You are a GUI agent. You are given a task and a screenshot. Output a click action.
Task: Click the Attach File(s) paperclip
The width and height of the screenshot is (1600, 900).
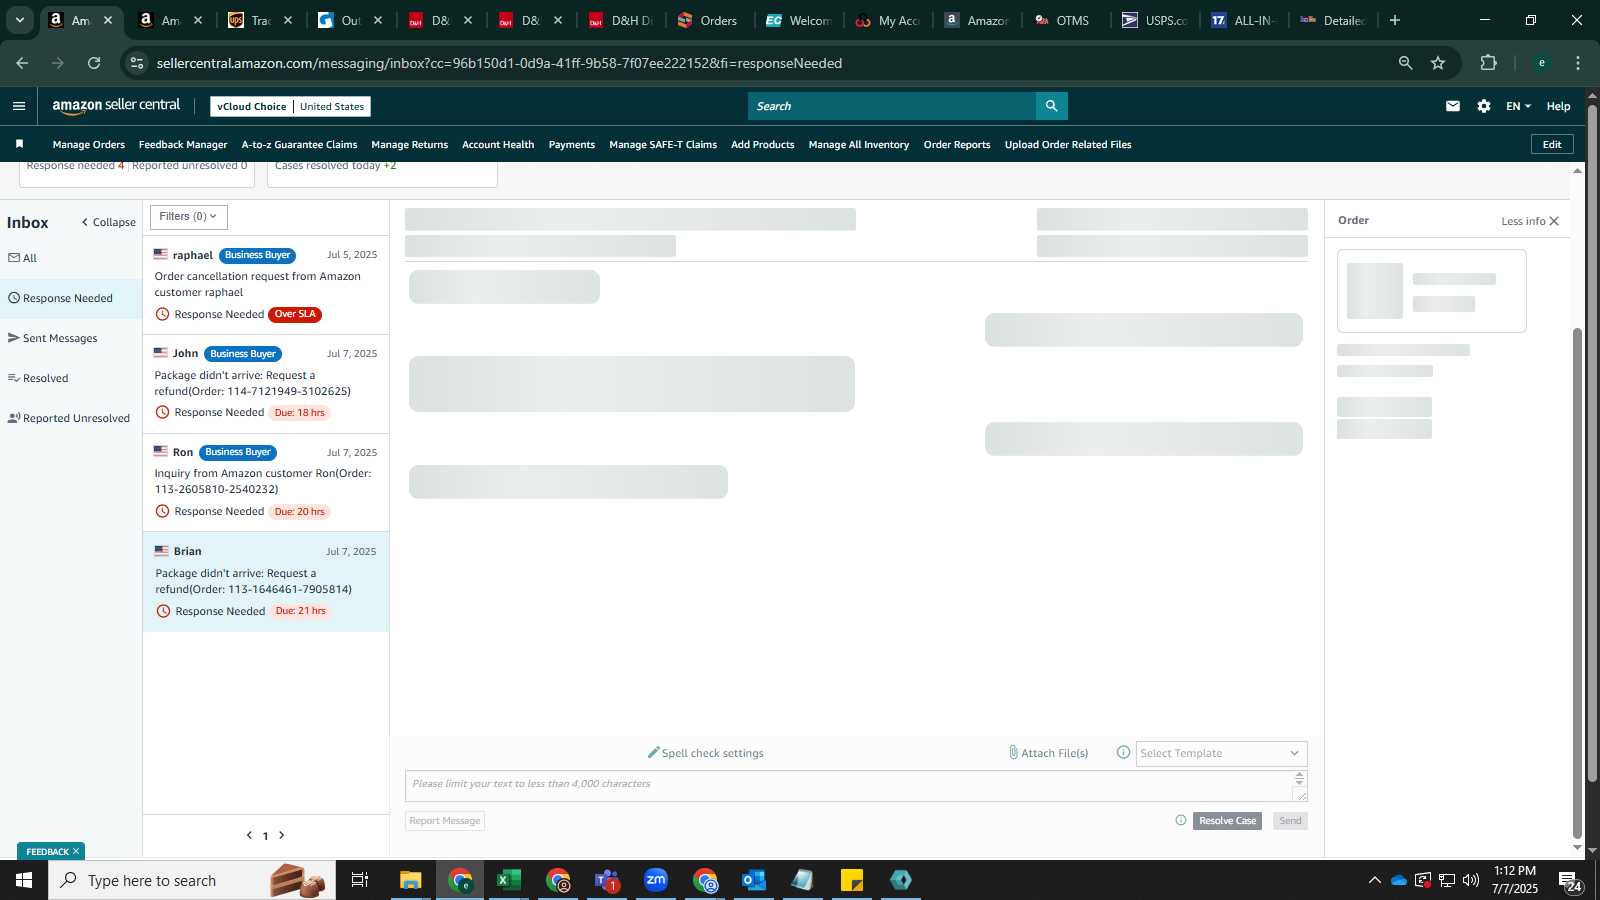coord(1013,752)
